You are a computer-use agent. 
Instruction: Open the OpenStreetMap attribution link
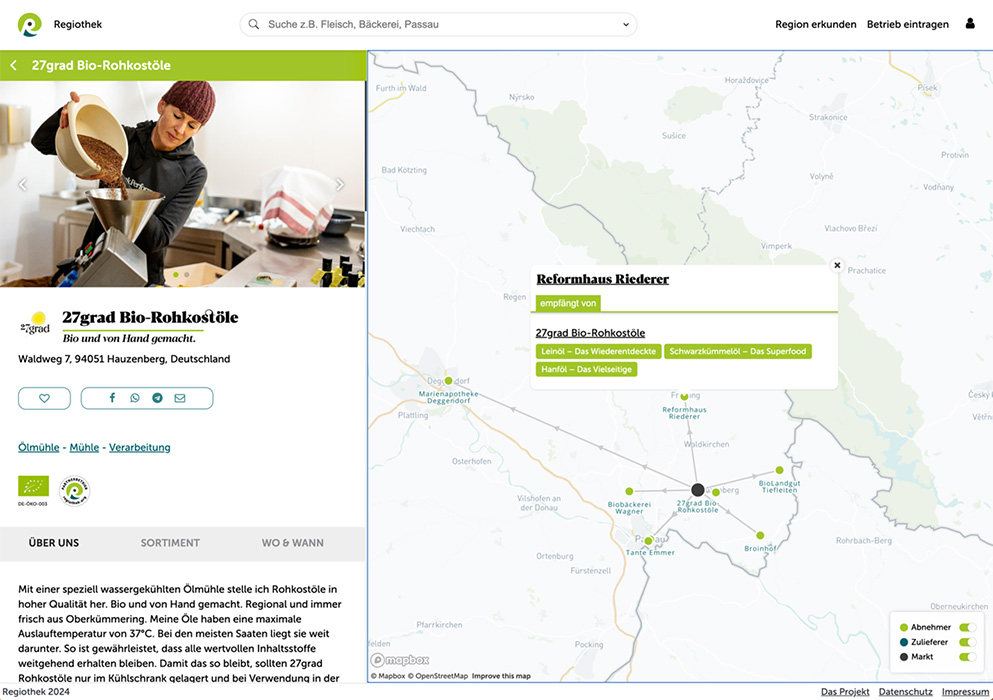tap(438, 676)
